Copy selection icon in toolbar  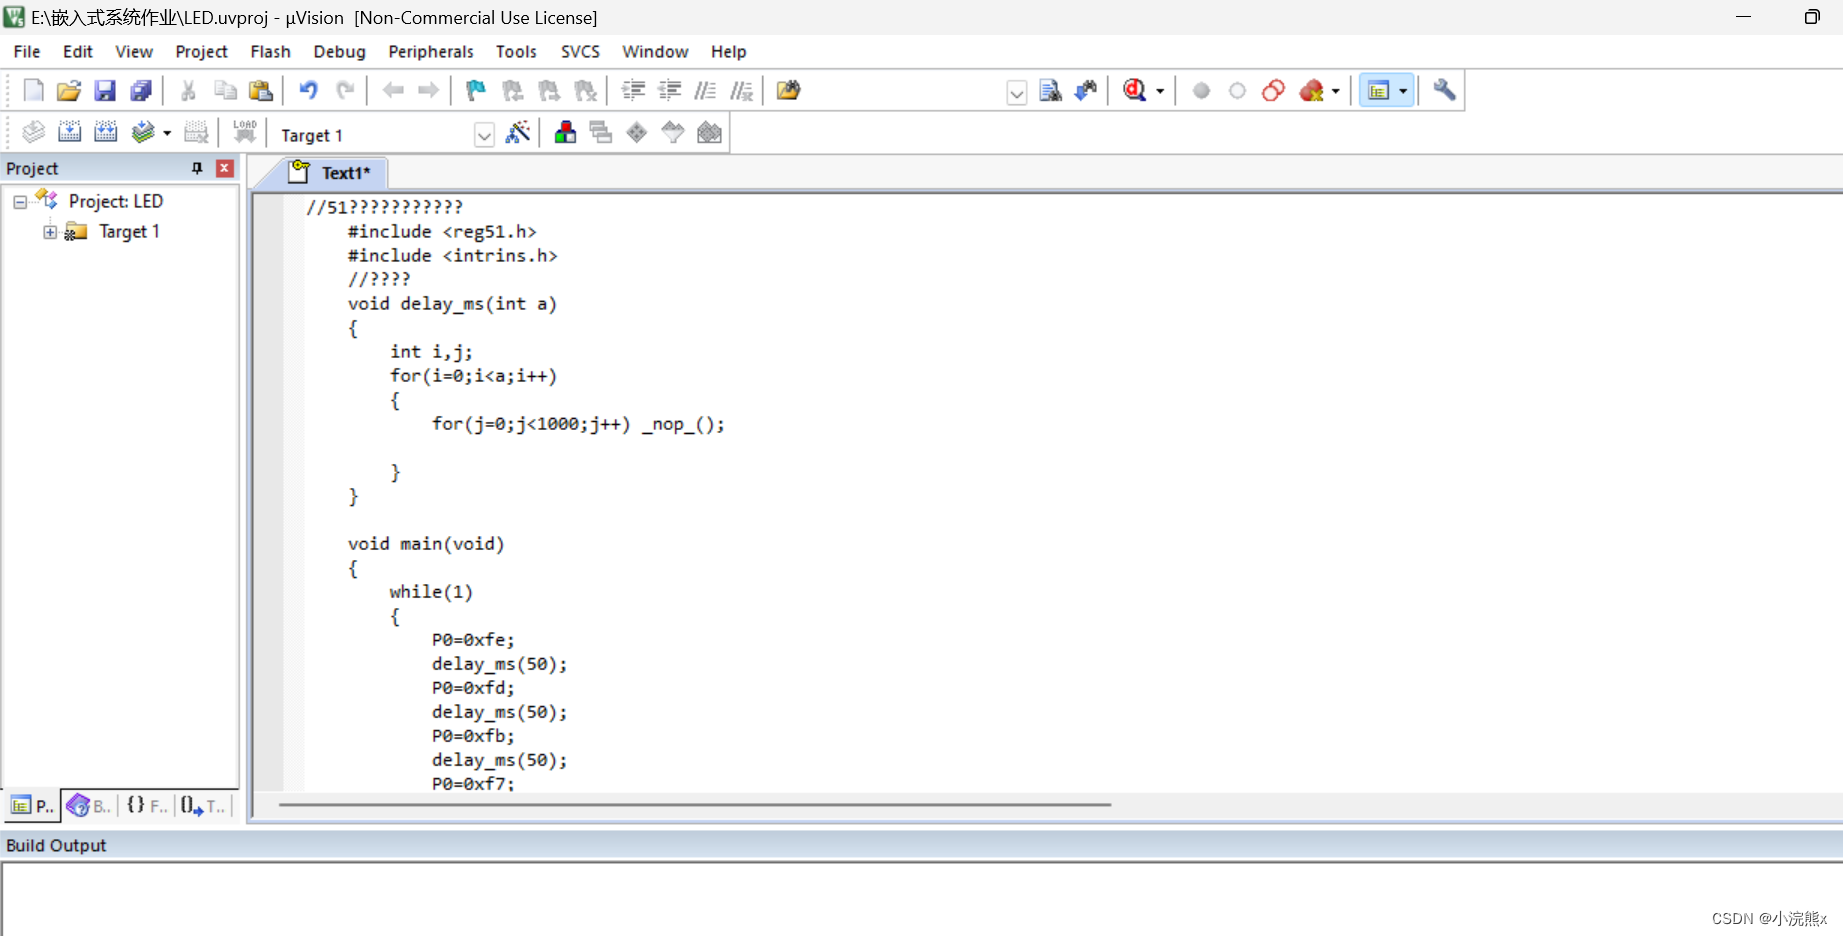tap(225, 91)
